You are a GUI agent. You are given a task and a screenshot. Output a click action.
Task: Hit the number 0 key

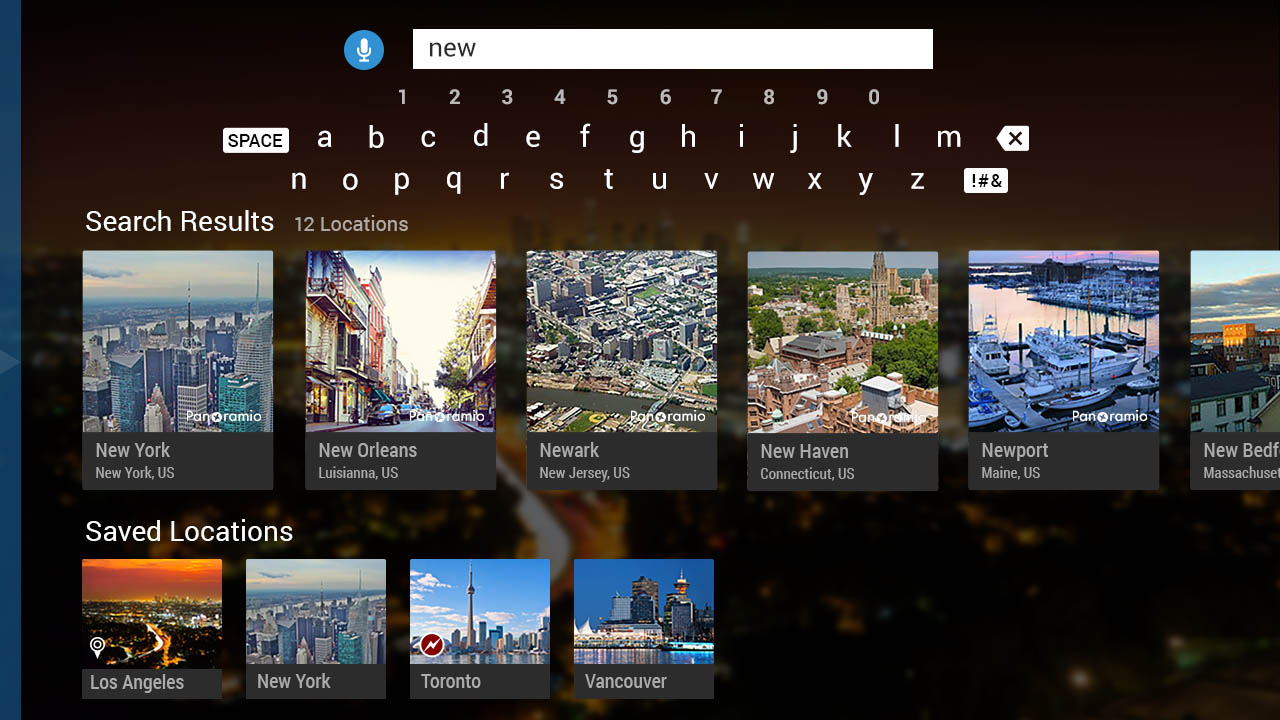[x=874, y=97]
